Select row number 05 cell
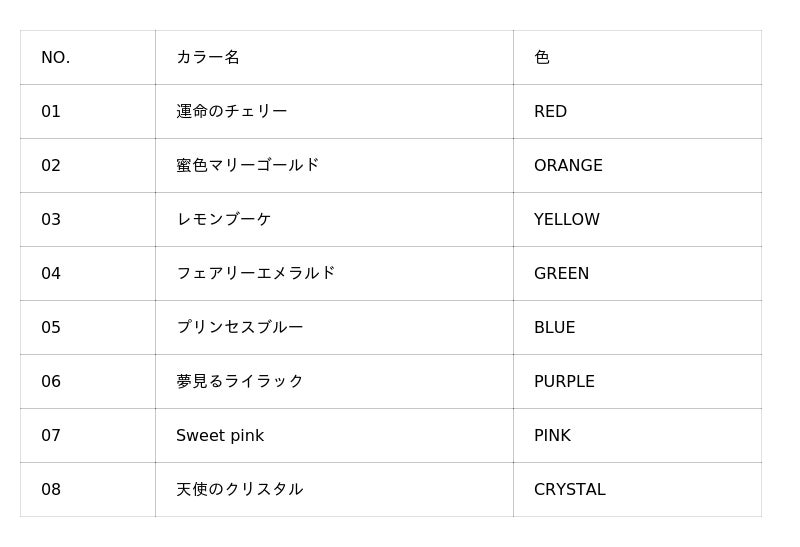This screenshot has width=800, height=547. (51, 328)
